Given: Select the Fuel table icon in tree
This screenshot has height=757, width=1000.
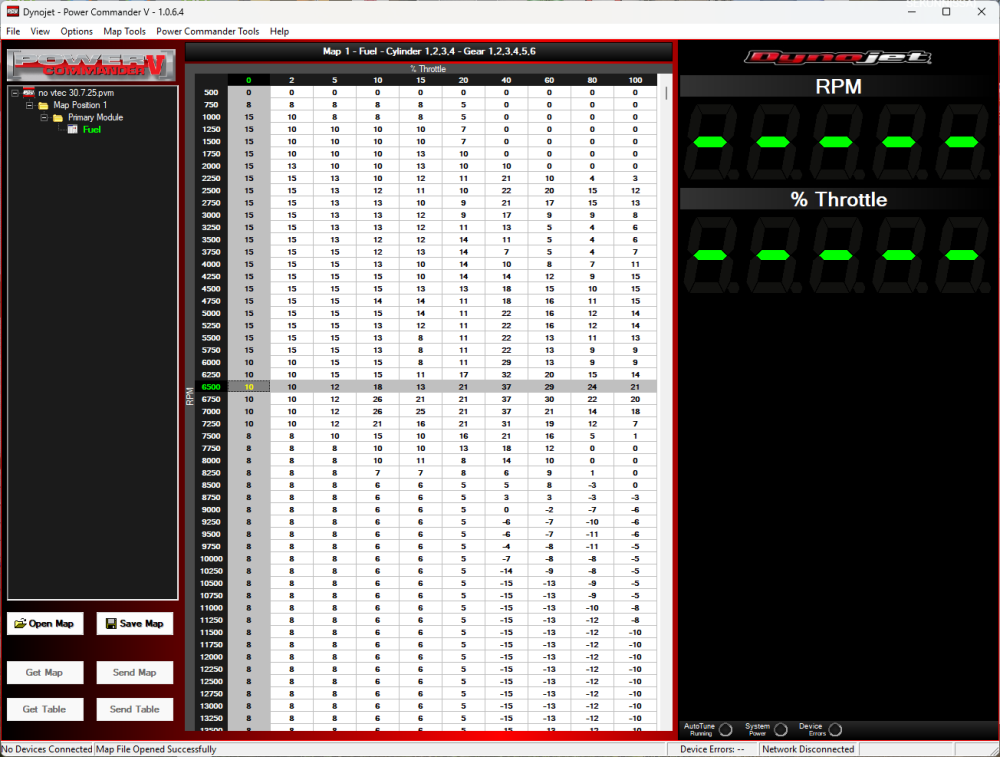Looking at the screenshot, I should click(73, 130).
